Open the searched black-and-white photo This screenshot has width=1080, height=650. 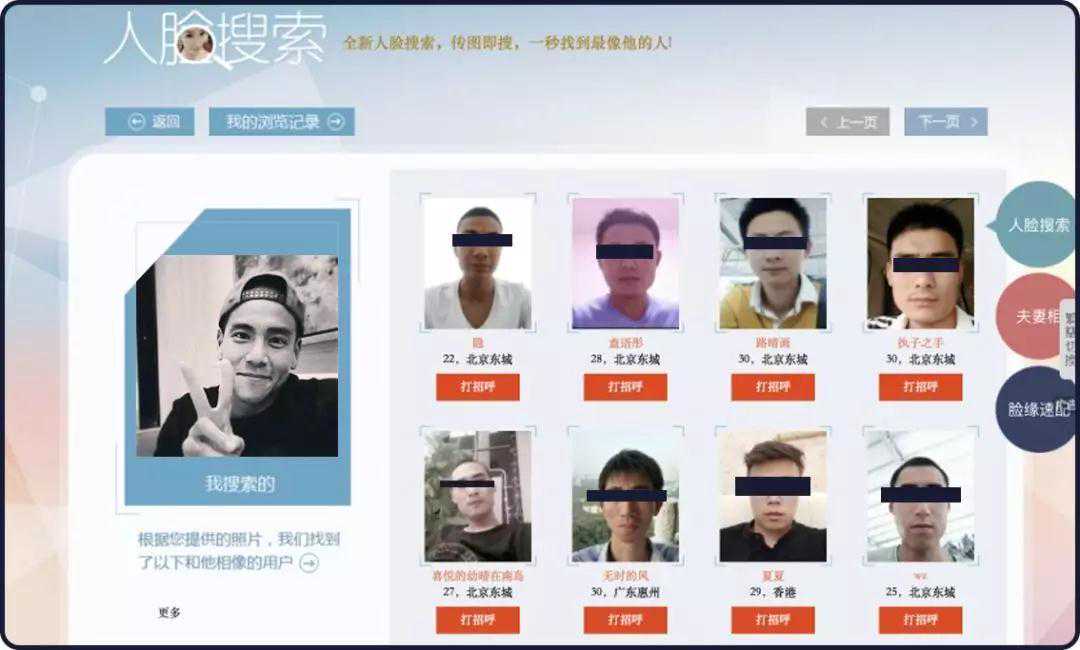point(237,355)
